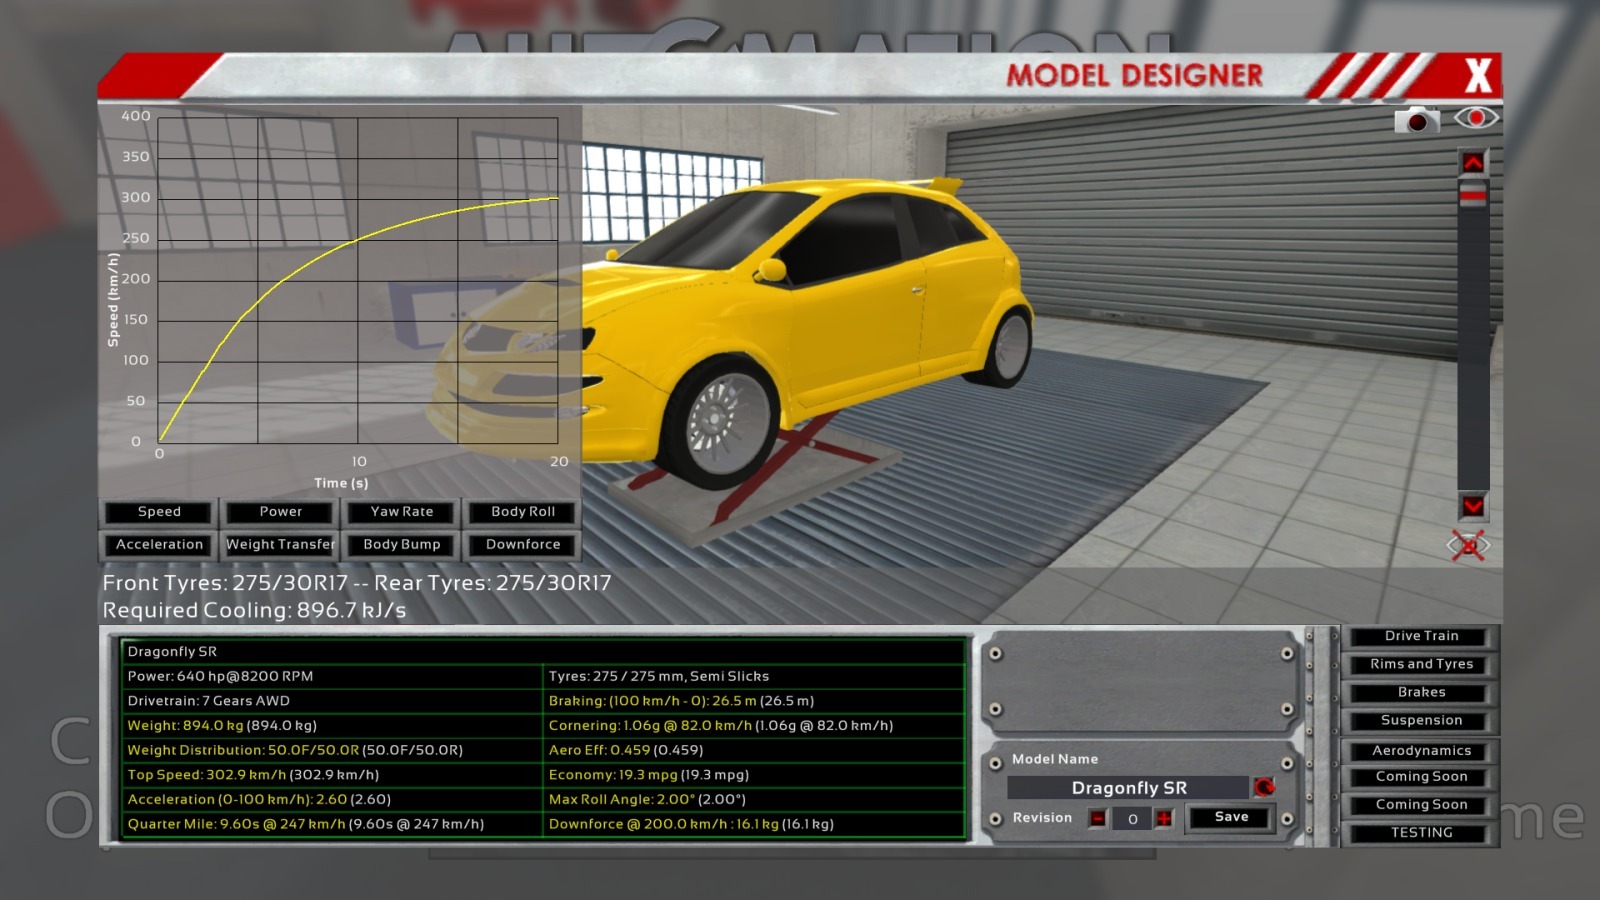Close the Model Designer with the X
This screenshot has width=1600, height=900.
pos(1478,75)
